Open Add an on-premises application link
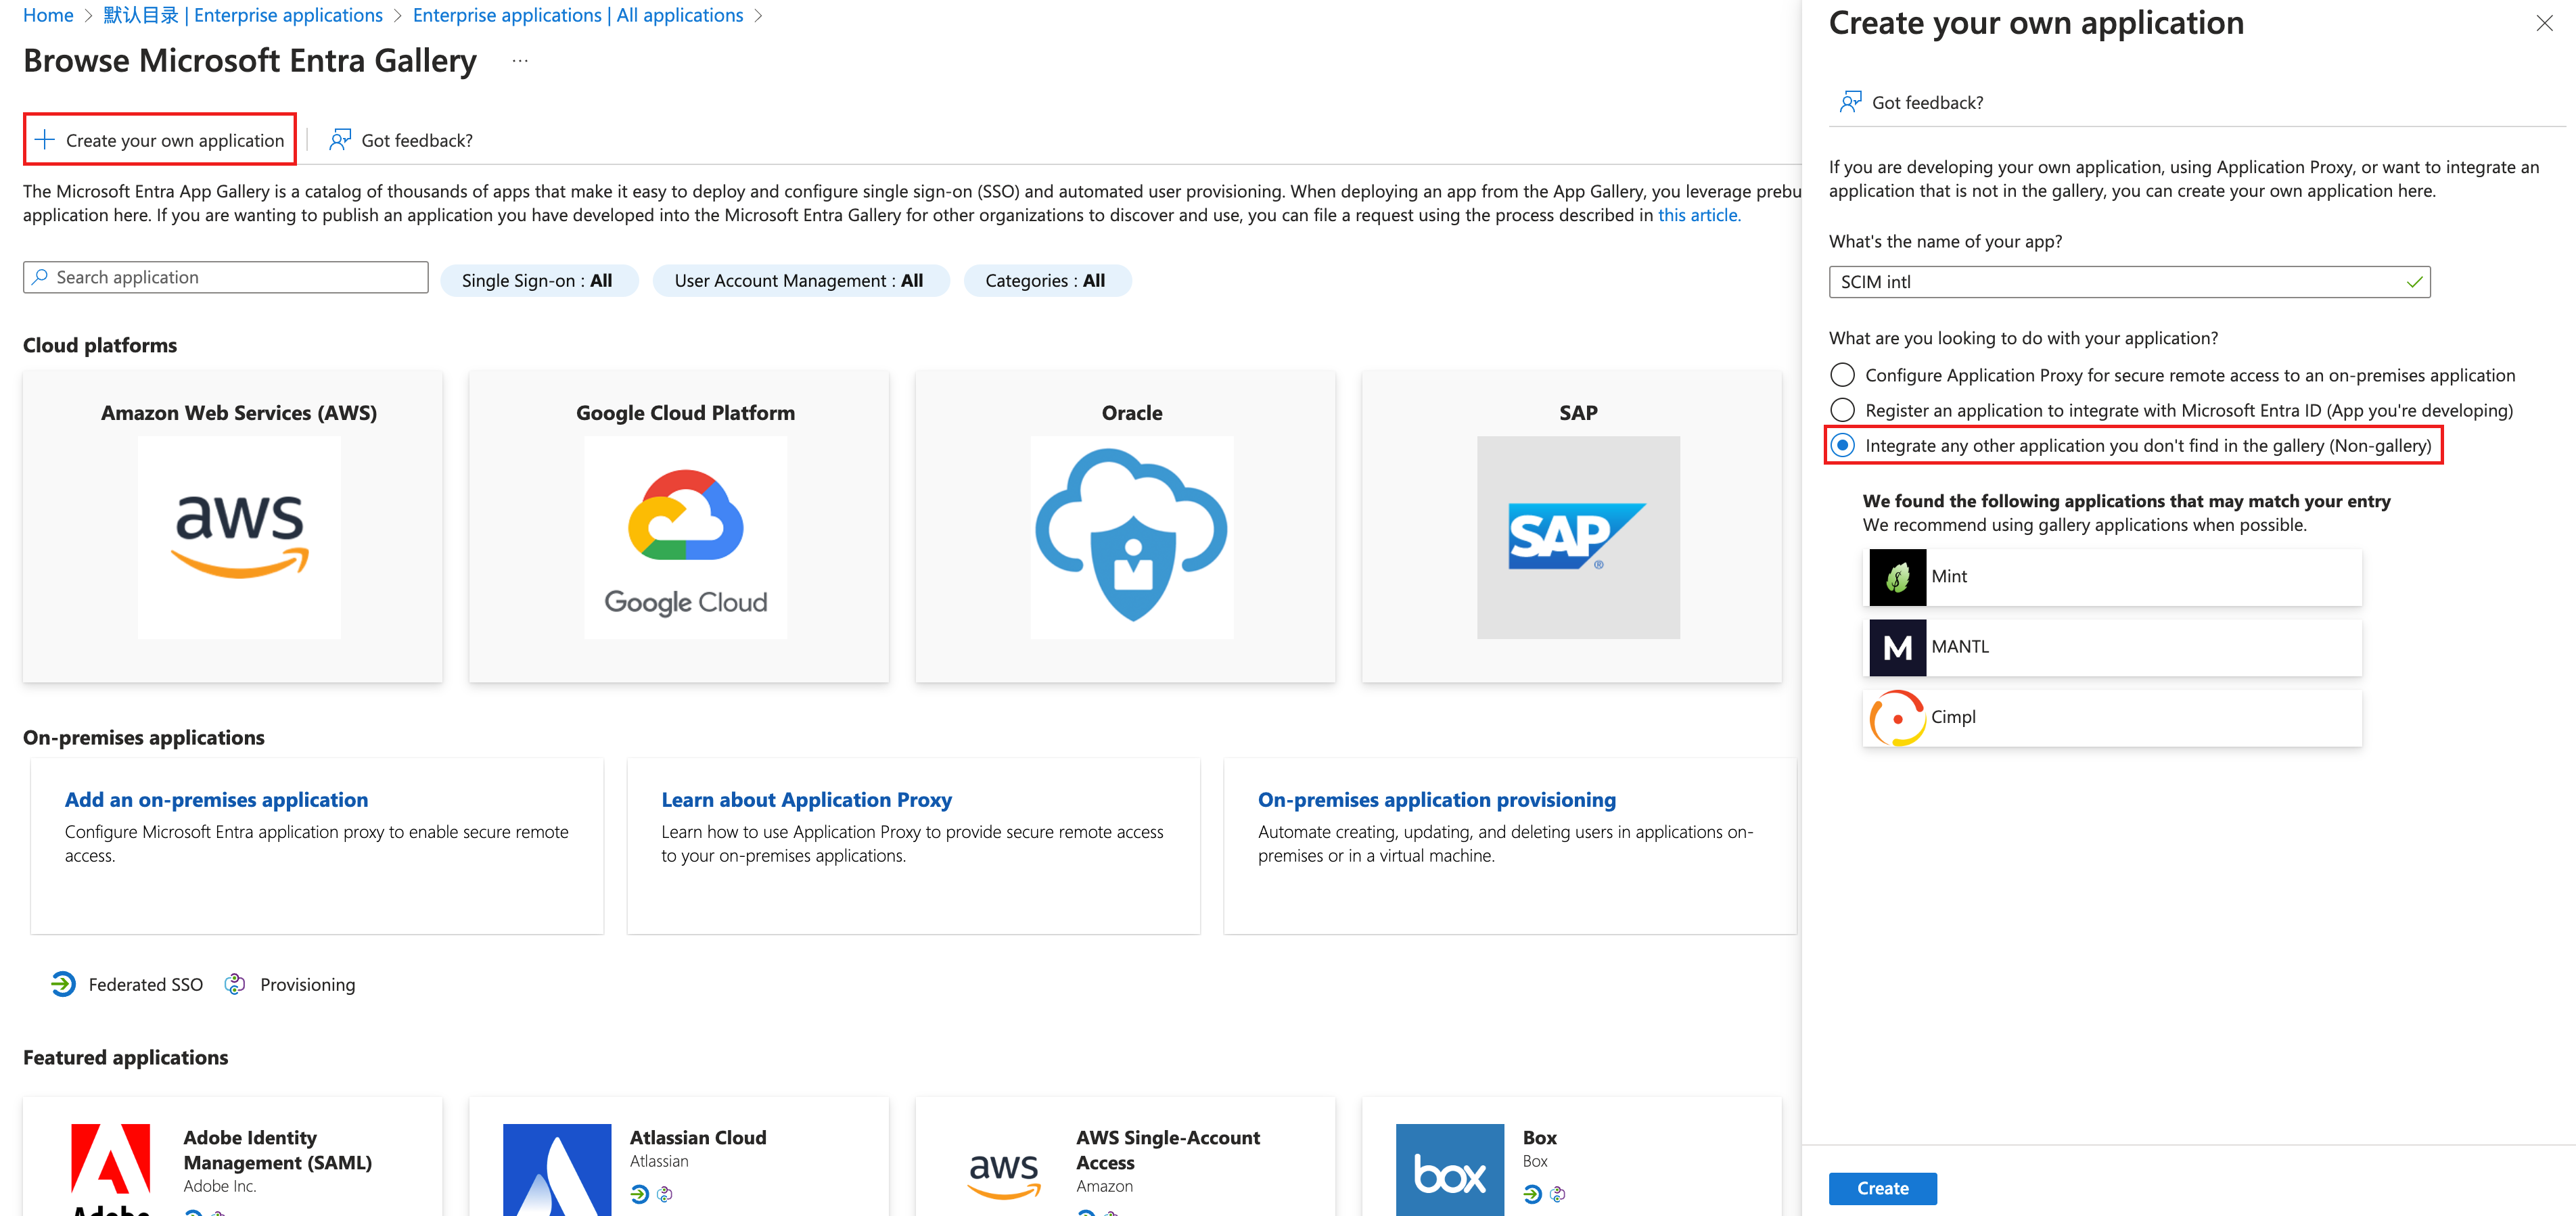 (216, 800)
